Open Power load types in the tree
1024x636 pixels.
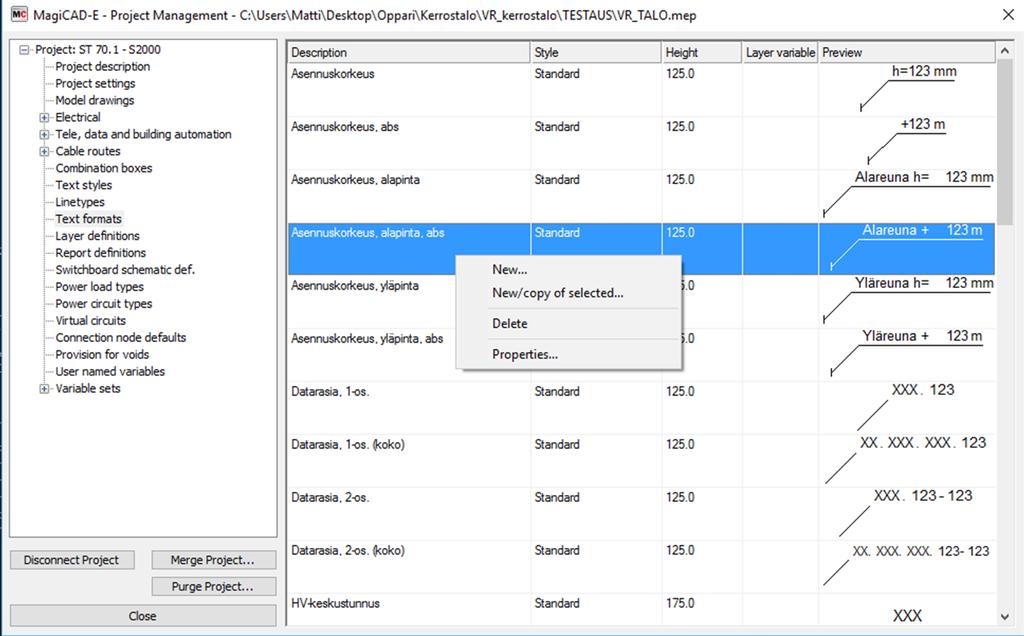(x=99, y=287)
